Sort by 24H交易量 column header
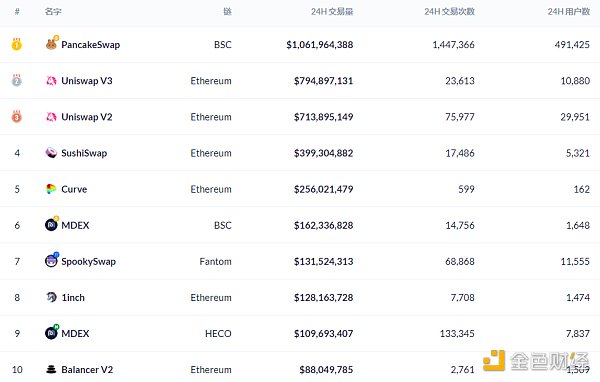 [x=332, y=11]
